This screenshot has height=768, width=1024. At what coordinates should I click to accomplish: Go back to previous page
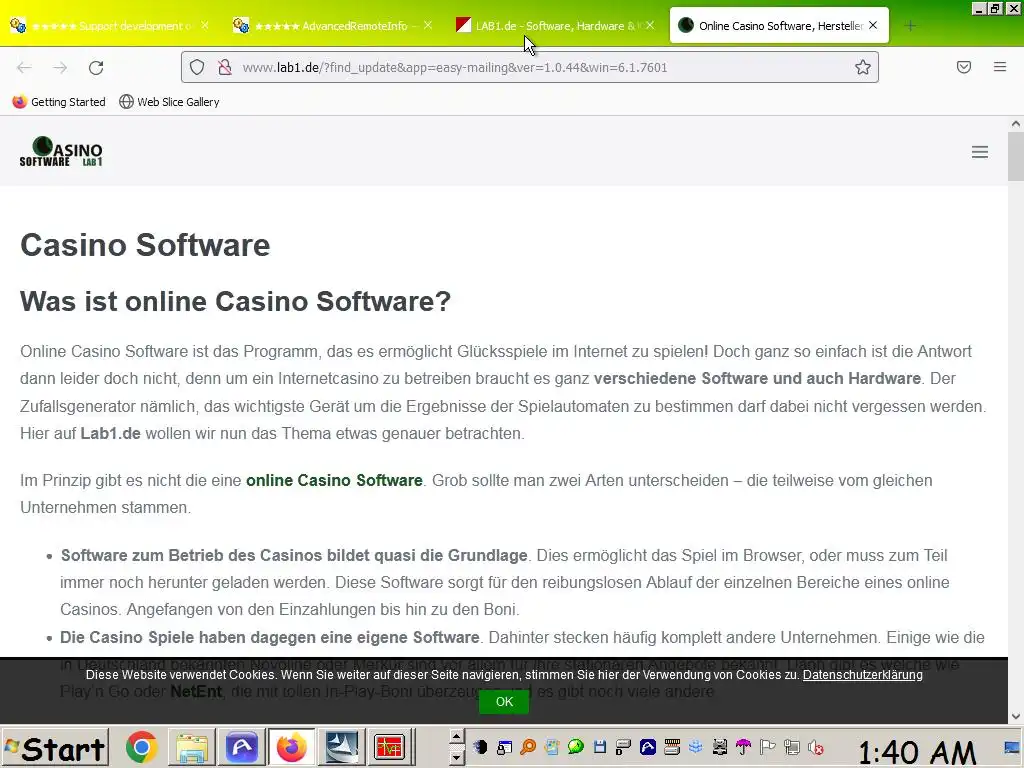coord(24,67)
